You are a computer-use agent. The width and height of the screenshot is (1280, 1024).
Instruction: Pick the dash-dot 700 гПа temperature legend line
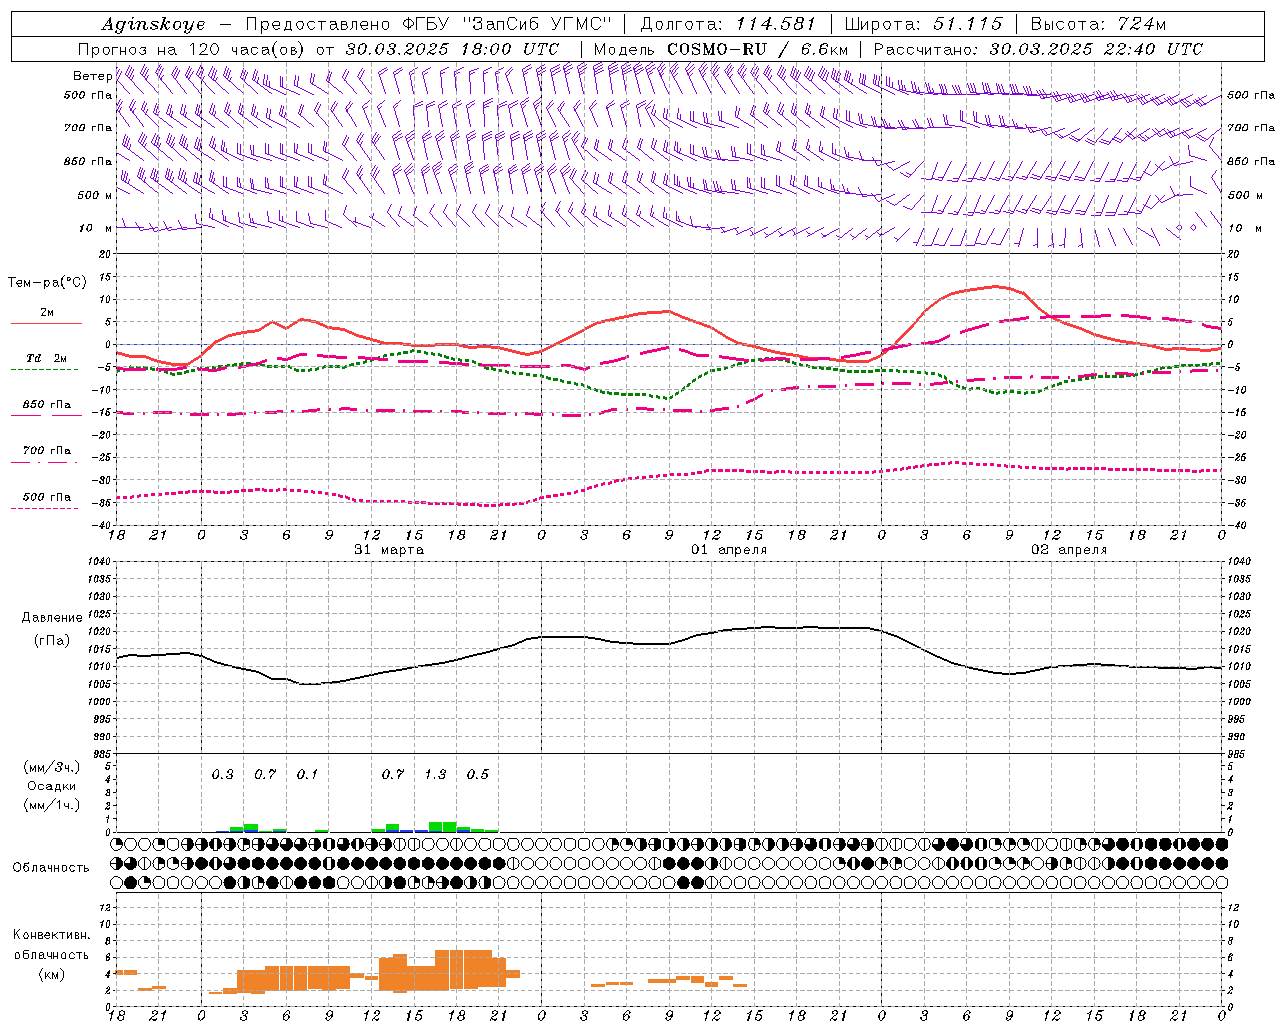pos(44,462)
